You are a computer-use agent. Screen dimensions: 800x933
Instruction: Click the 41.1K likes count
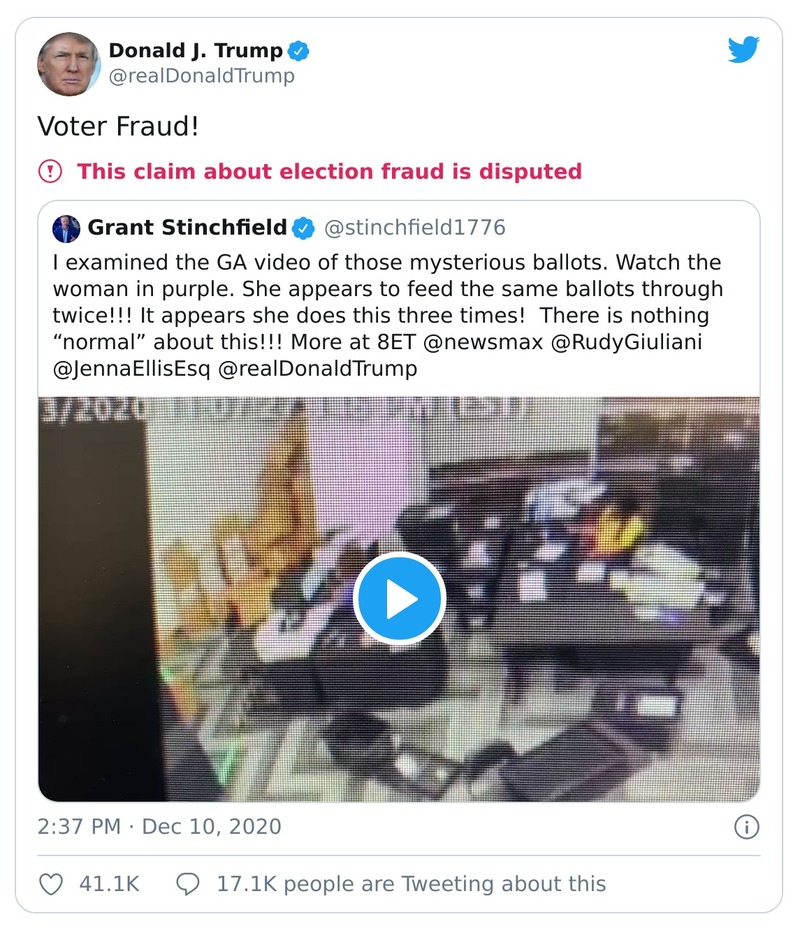tap(107, 883)
